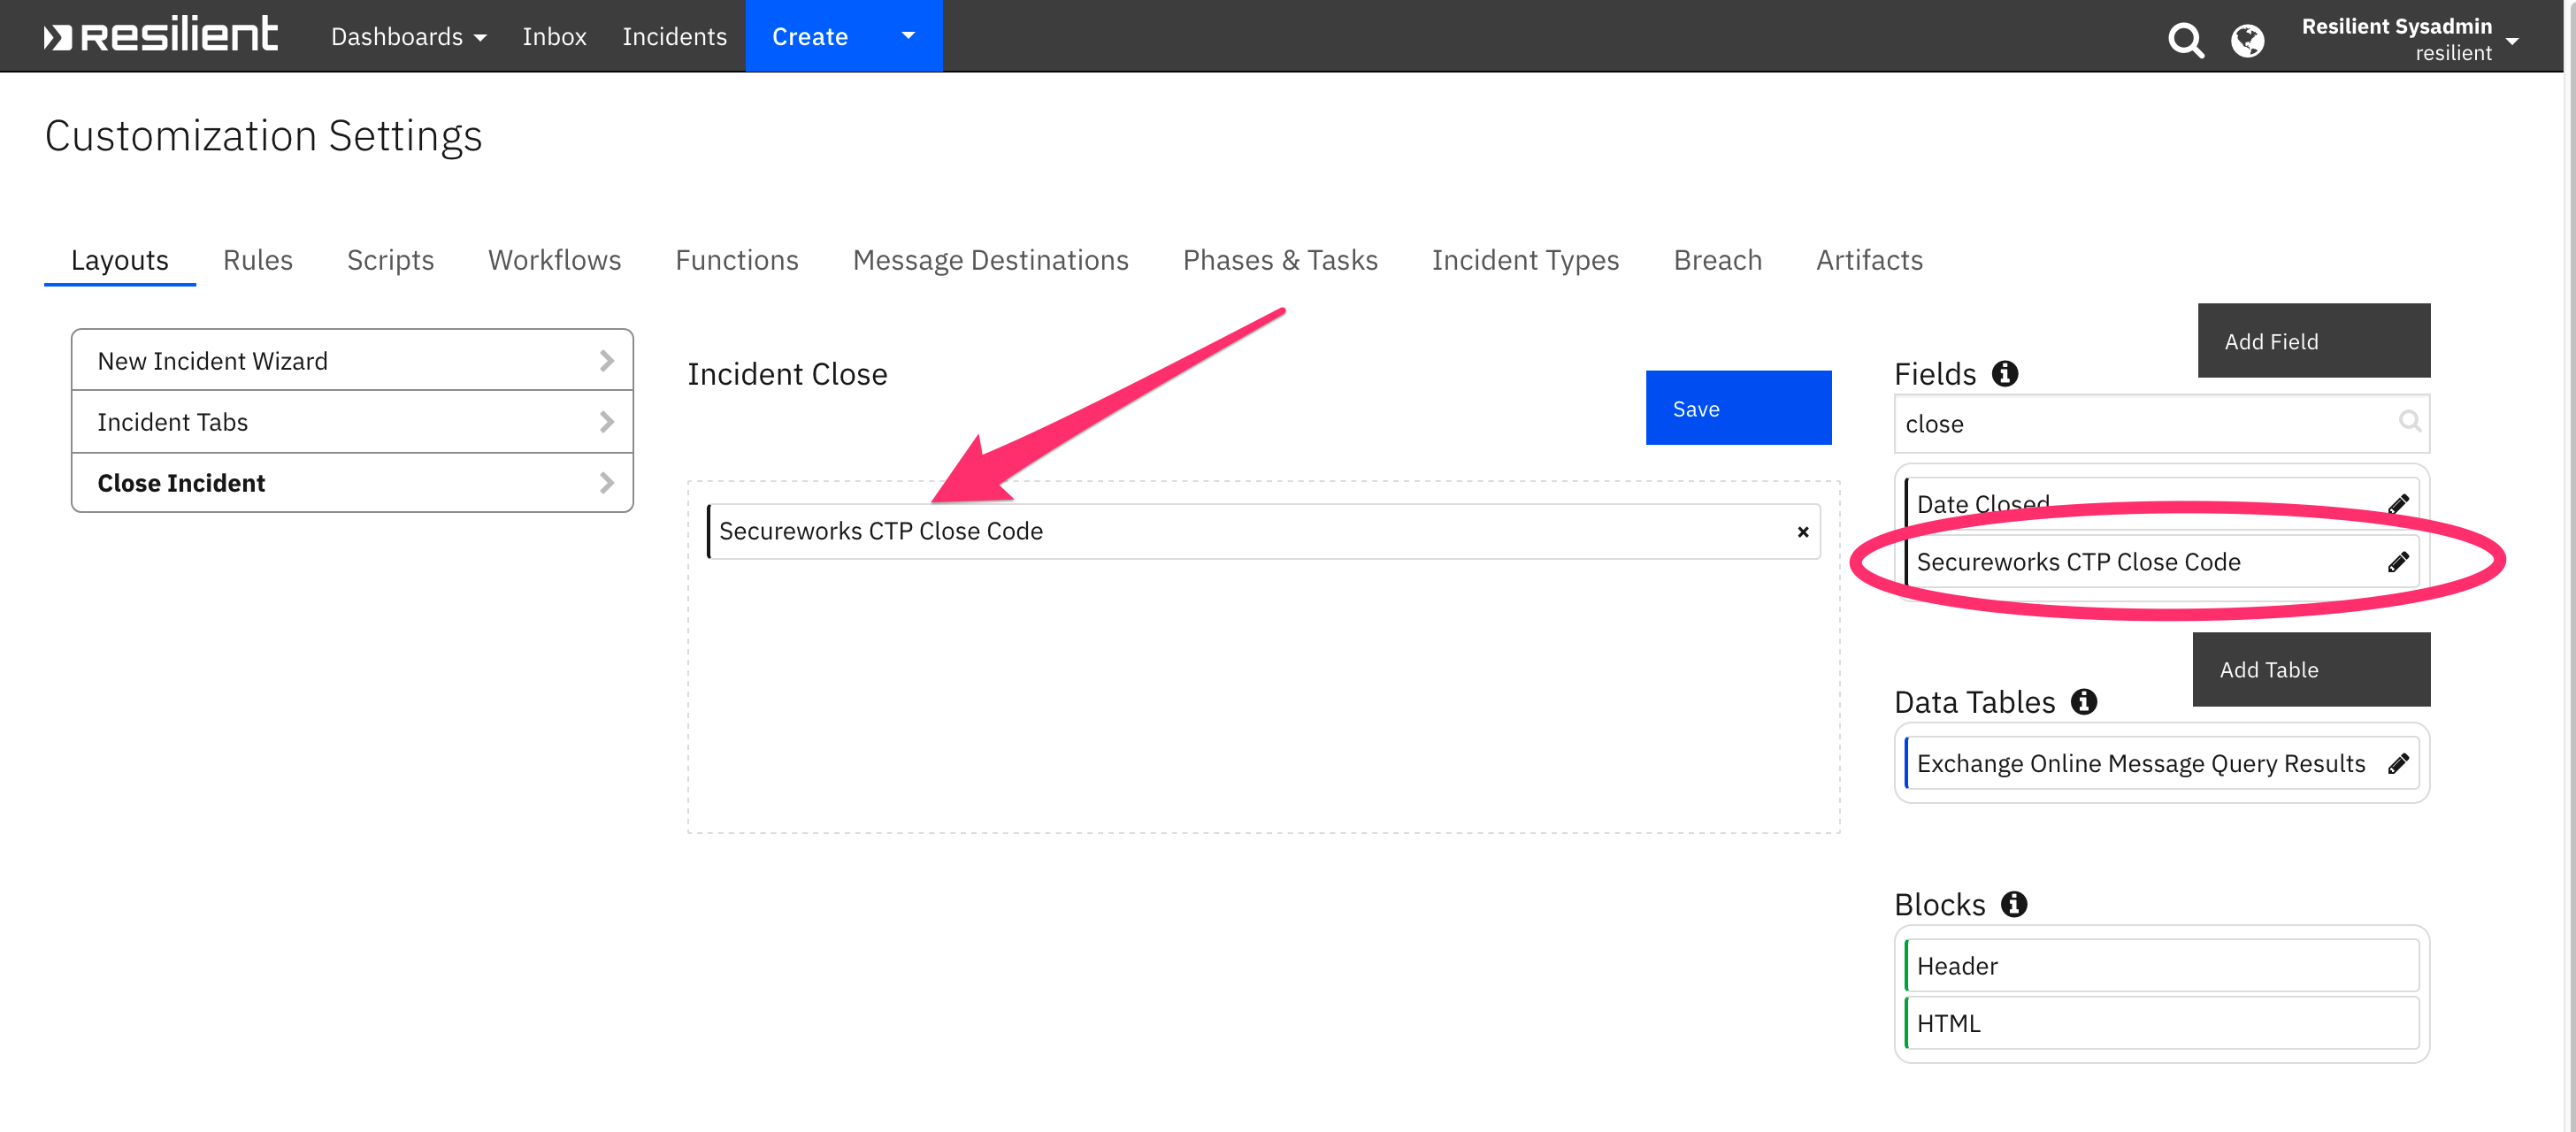Image resolution: width=2576 pixels, height=1132 pixels.
Task: Open the Workflows tab
Action: pos(555,260)
